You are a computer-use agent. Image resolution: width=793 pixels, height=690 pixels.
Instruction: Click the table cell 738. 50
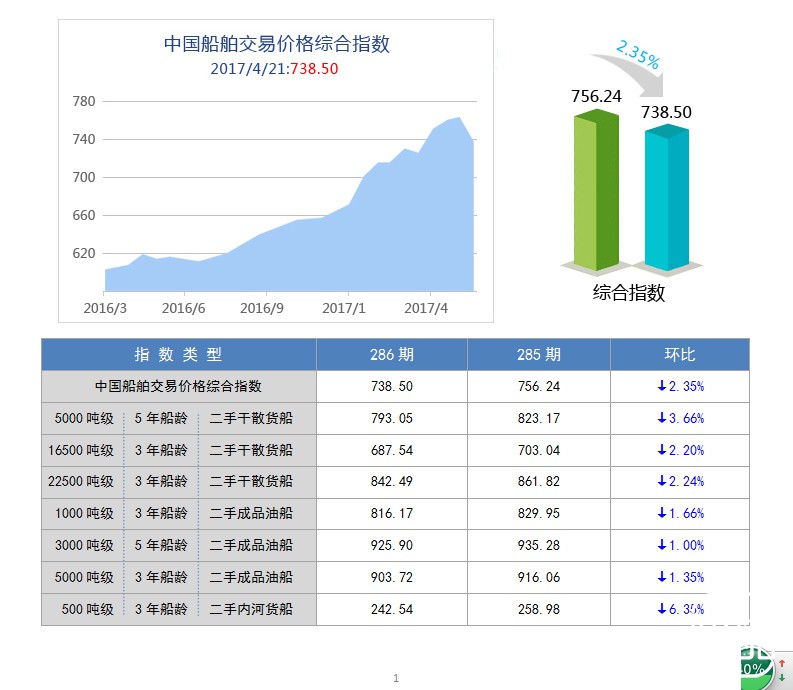(x=392, y=386)
